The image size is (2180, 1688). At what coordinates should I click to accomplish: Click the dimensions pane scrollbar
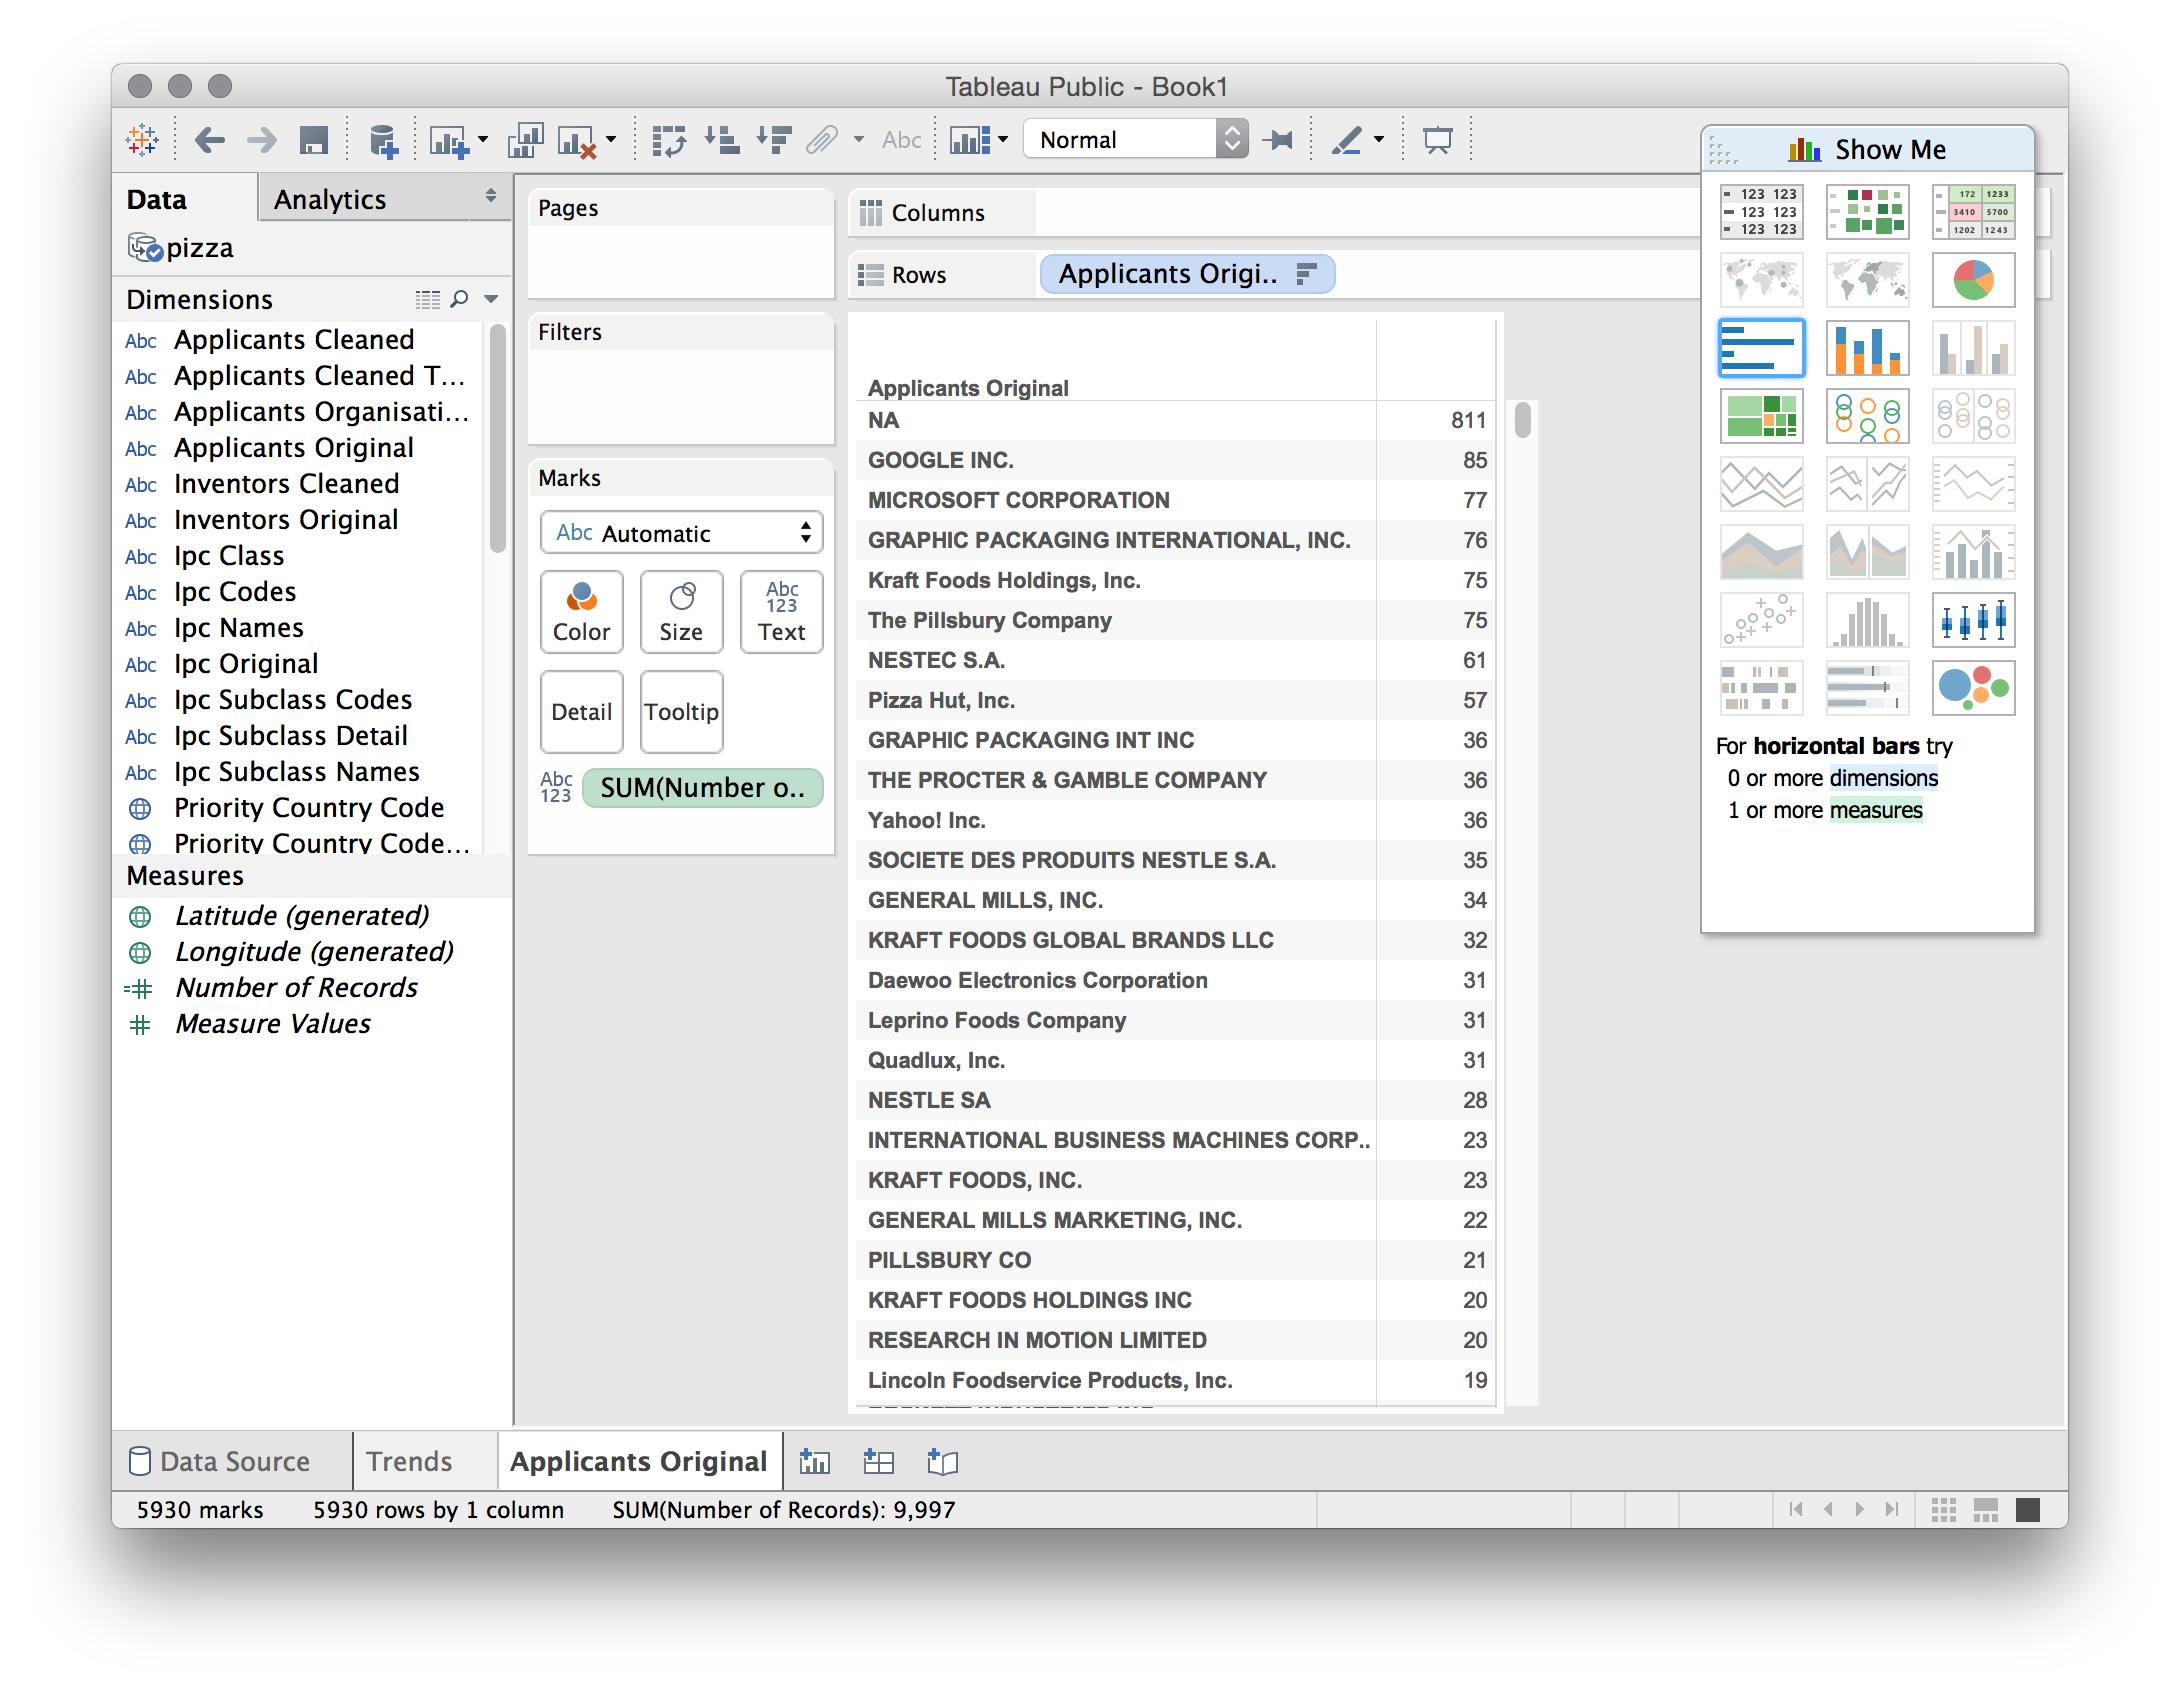pos(497,439)
